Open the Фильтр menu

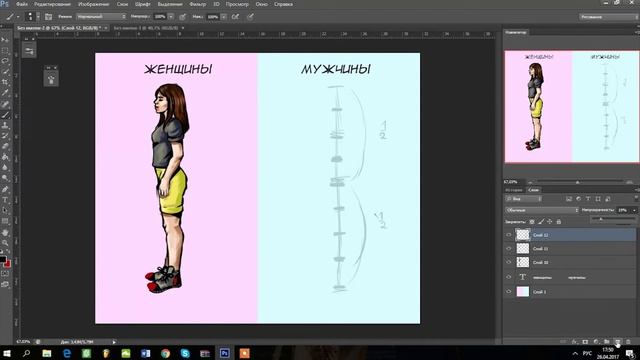pyautogui.click(x=198, y=4)
